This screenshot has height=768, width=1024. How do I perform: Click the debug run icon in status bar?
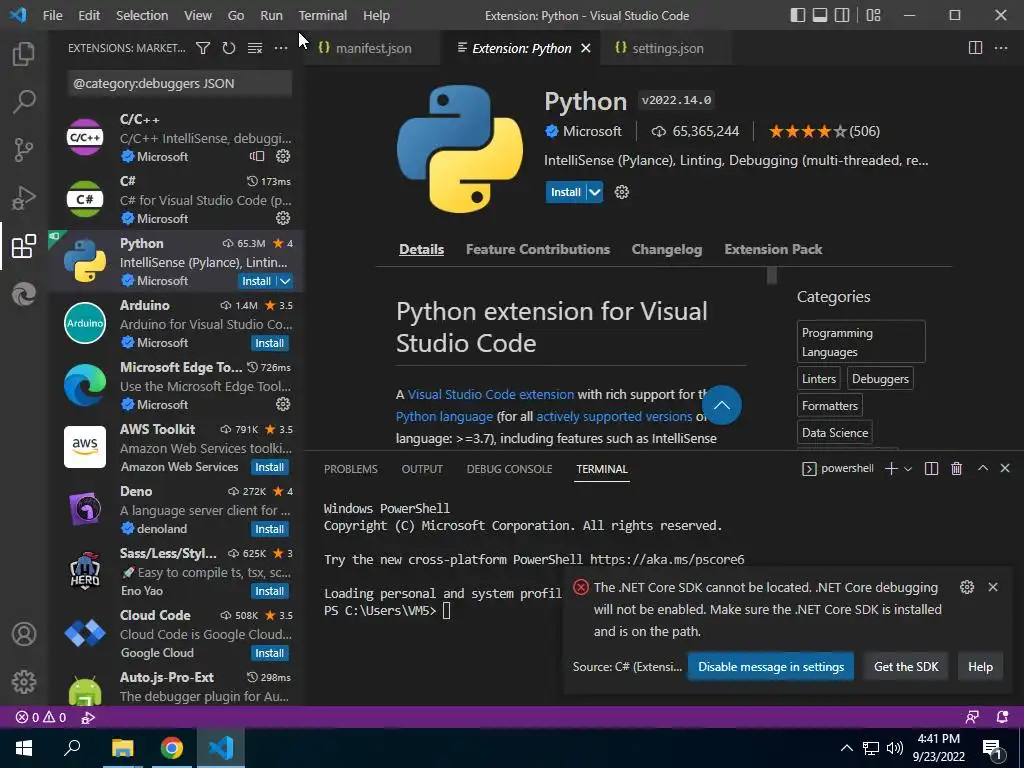pyautogui.click(x=88, y=717)
